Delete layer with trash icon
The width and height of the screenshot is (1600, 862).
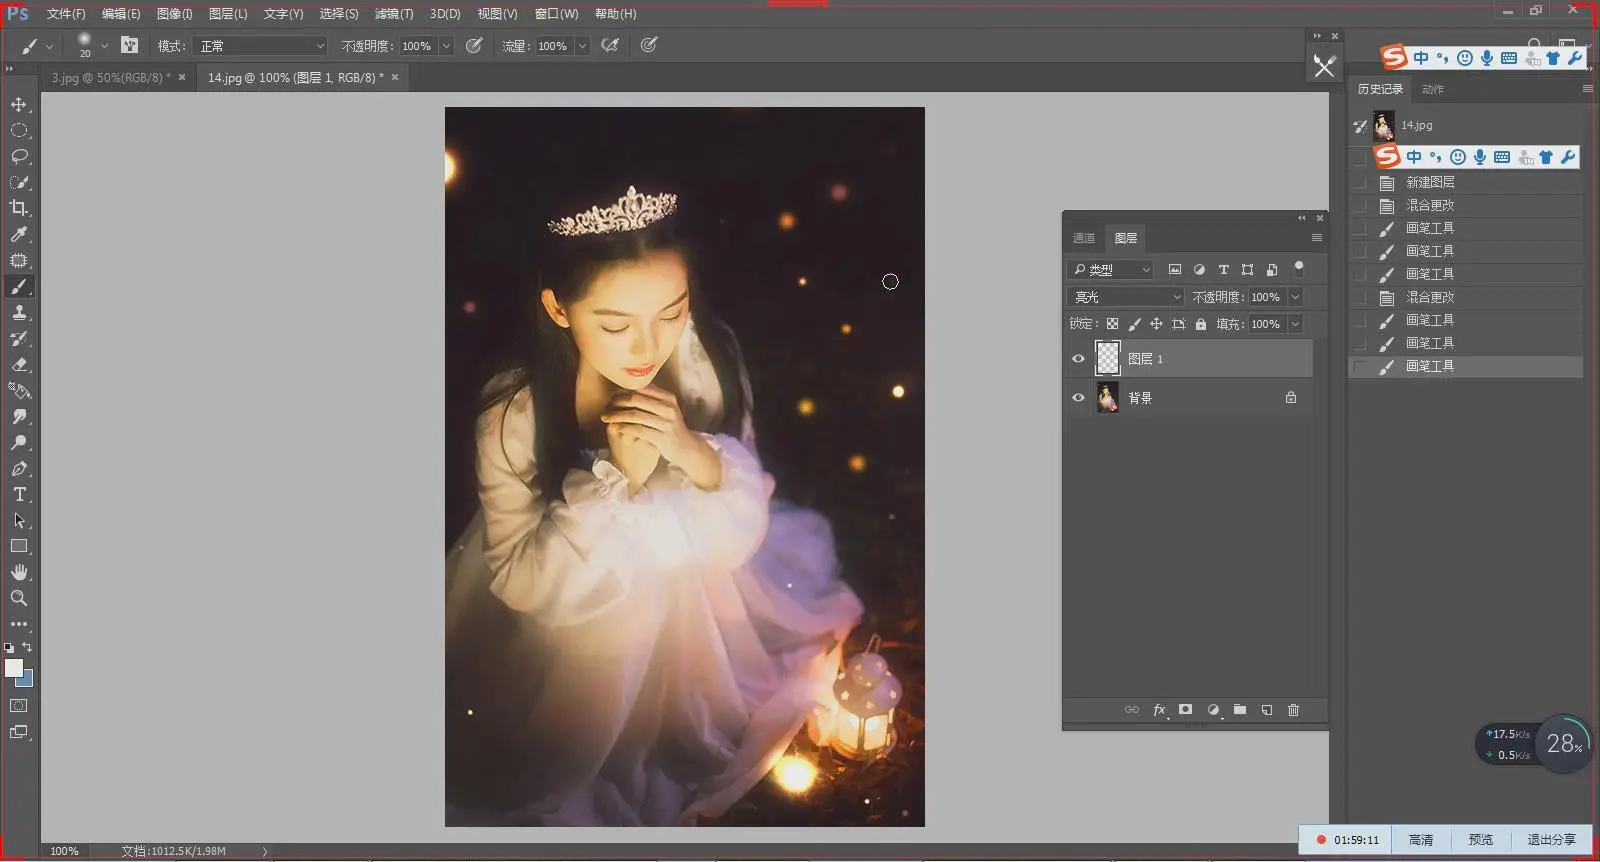click(x=1293, y=710)
